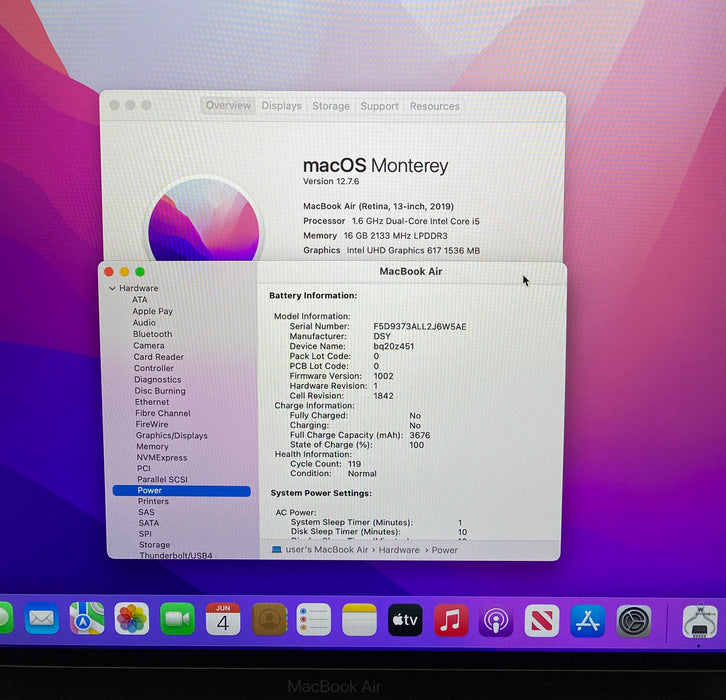Image resolution: width=726 pixels, height=700 pixels.
Task: Launch News from the Dock
Action: tap(542, 621)
